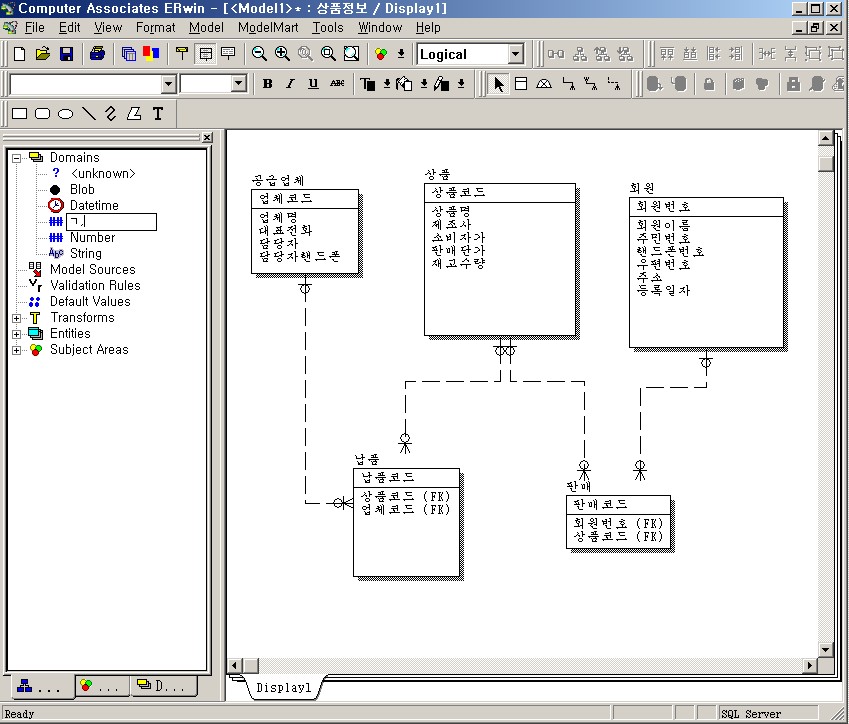Image resolution: width=849 pixels, height=724 pixels.
Task: Switch to the Display1 diagram tab
Action: [x=284, y=688]
